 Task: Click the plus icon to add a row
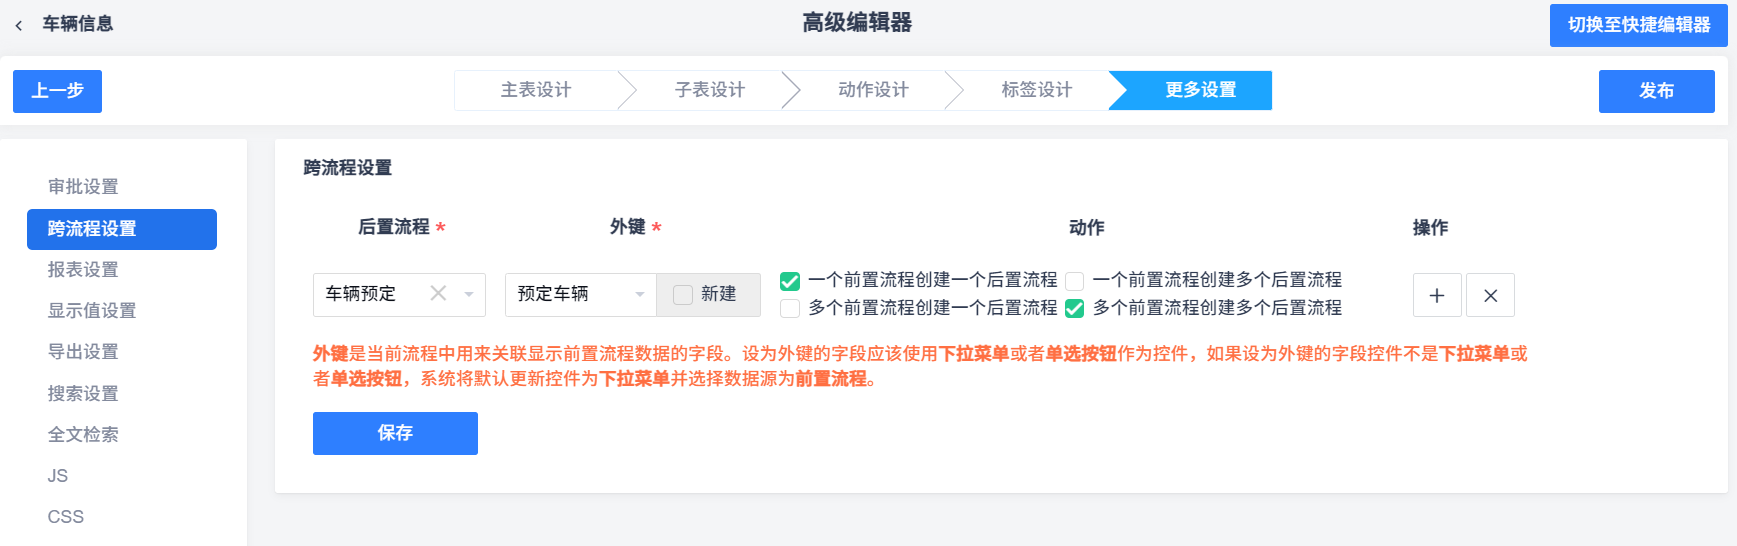click(x=1437, y=295)
